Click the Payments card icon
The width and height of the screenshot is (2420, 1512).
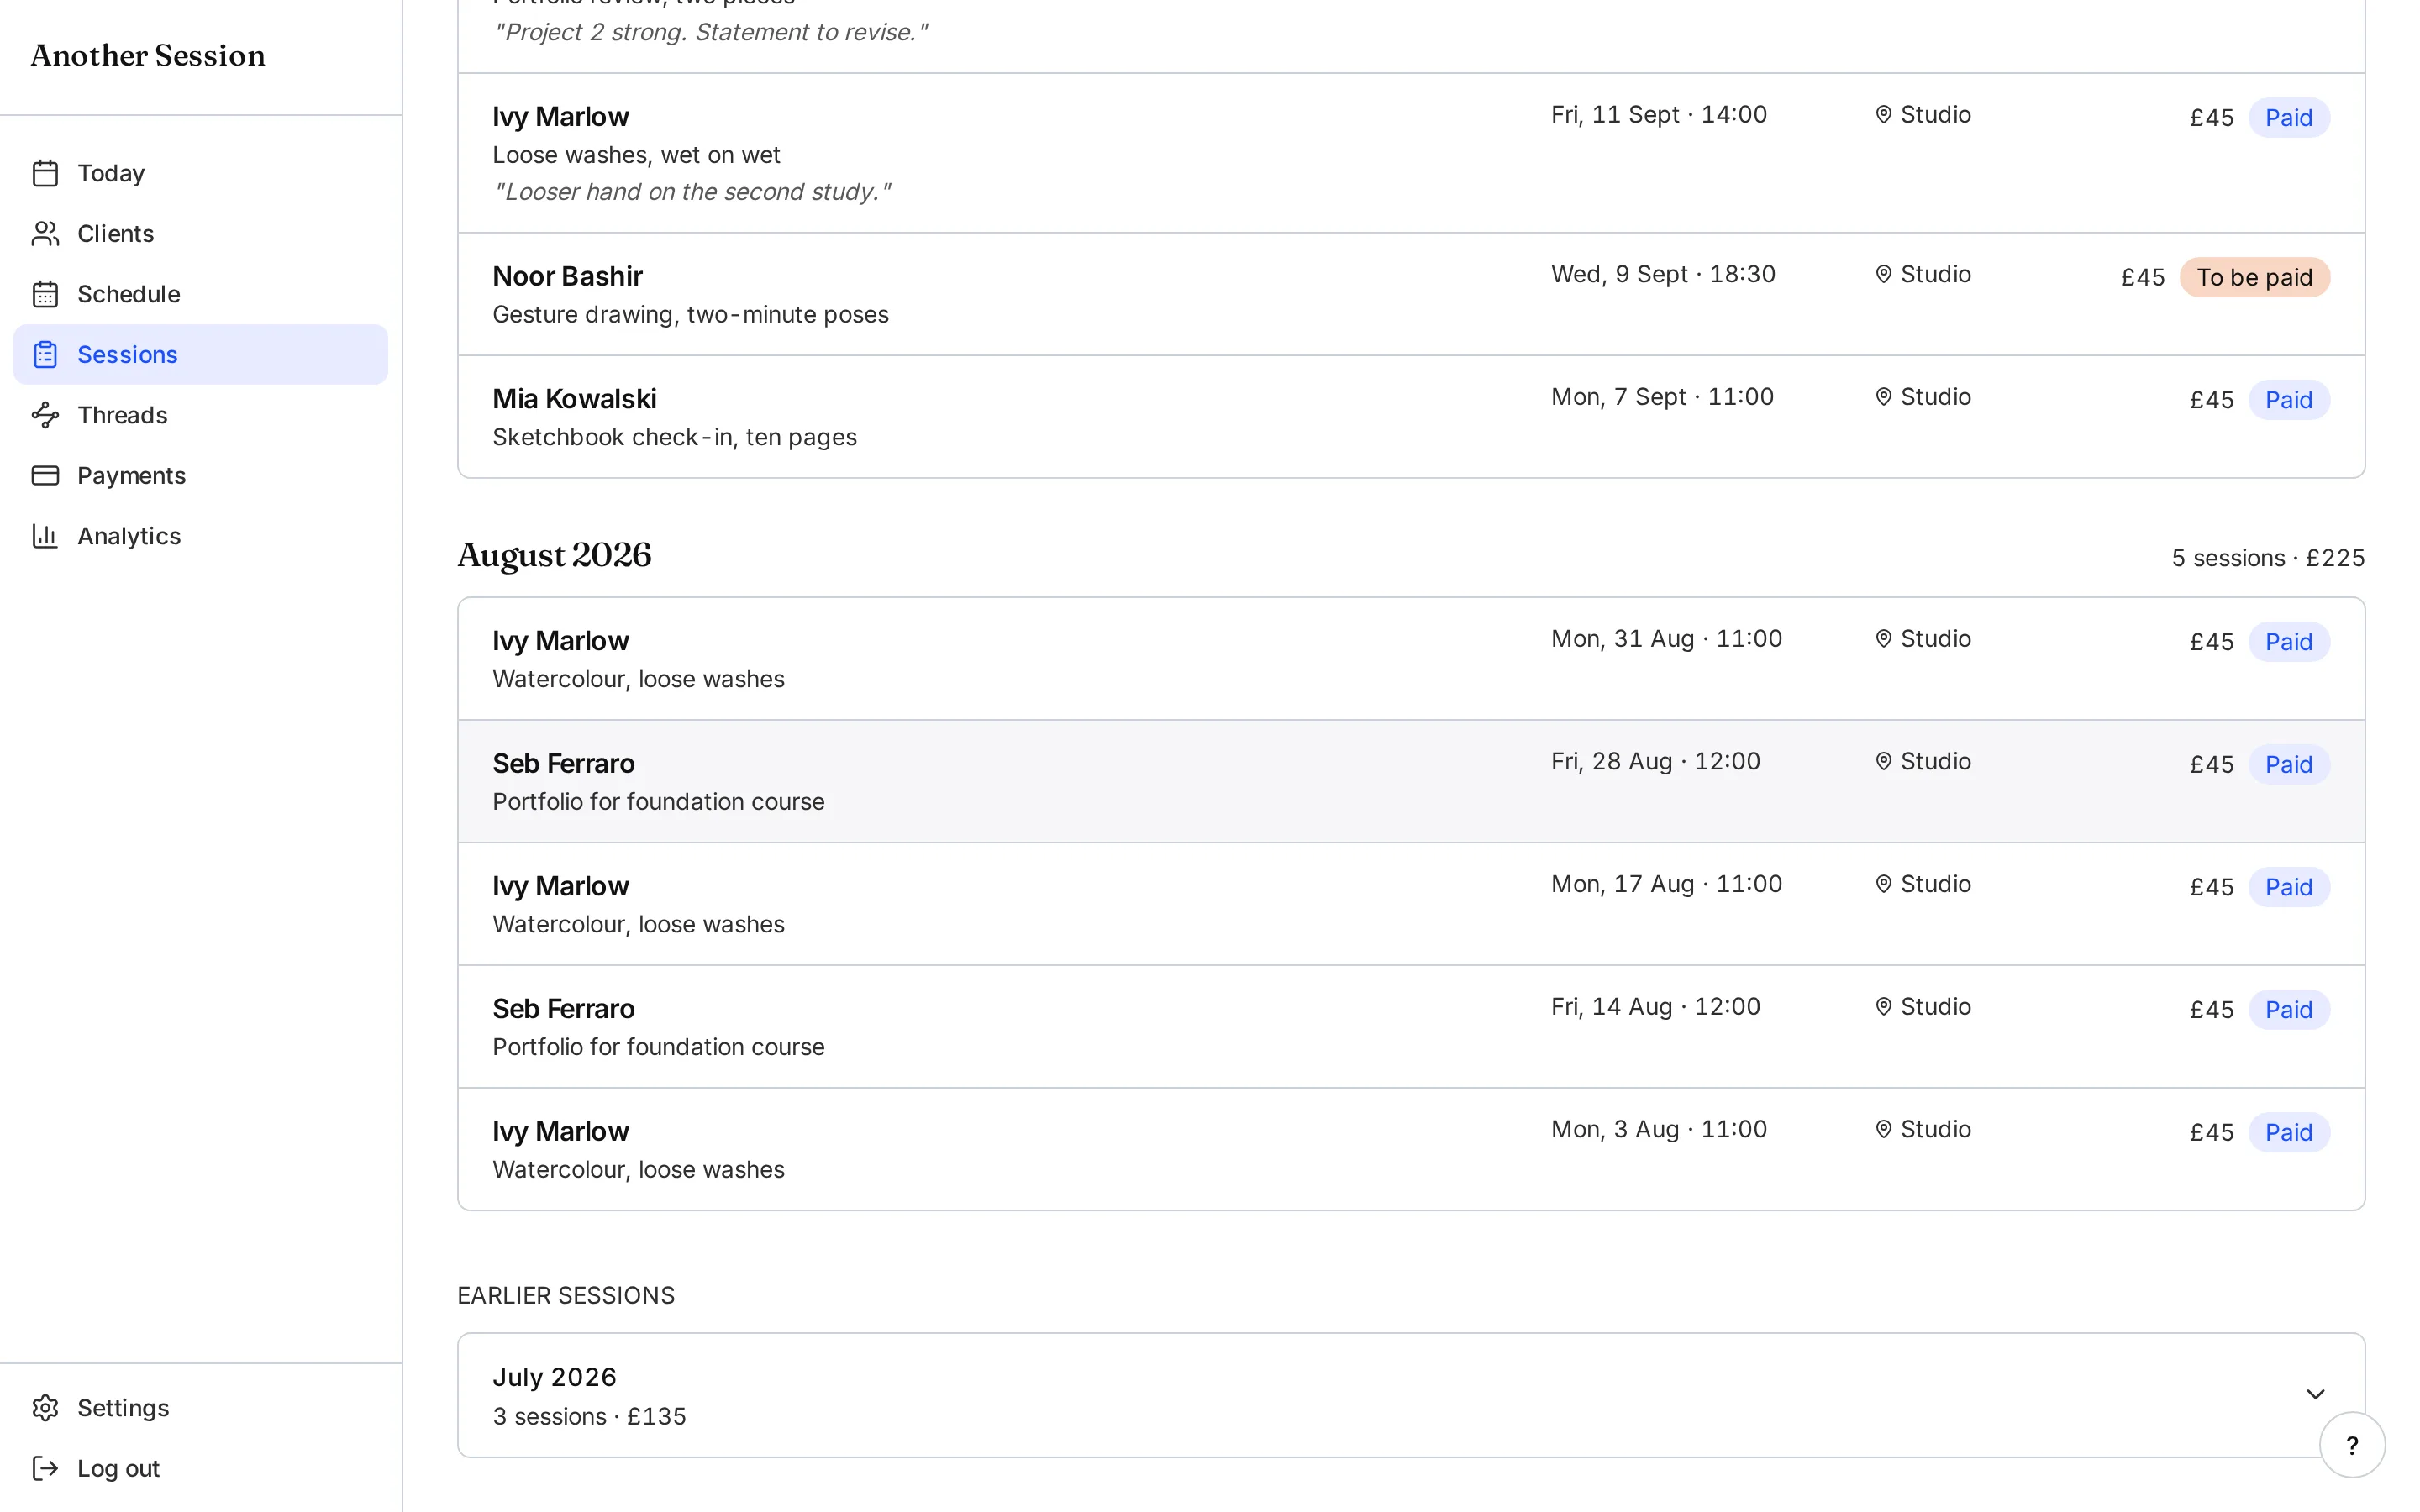45,475
